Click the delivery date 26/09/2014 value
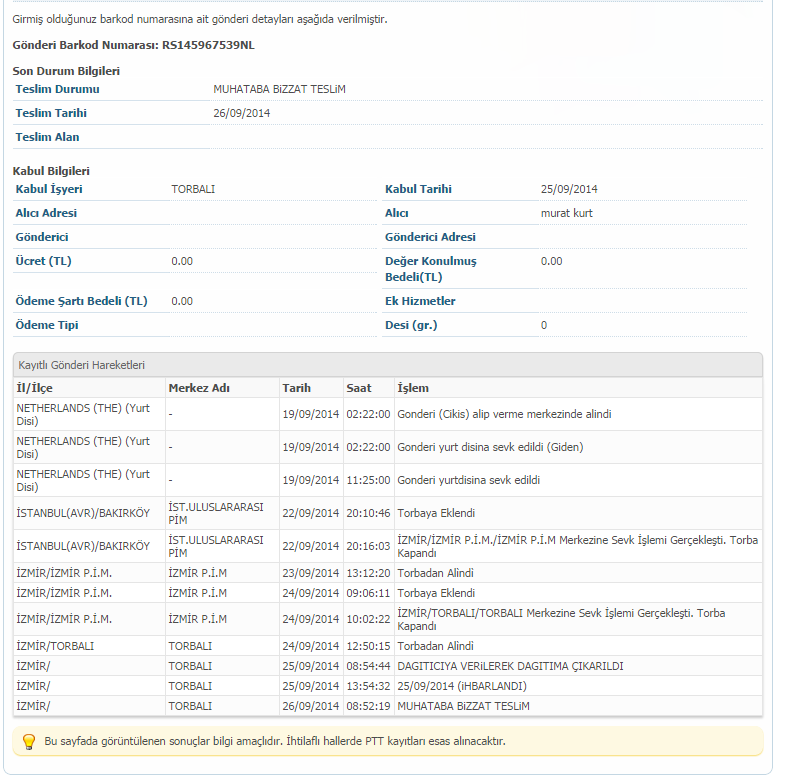 tap(242, 113)
